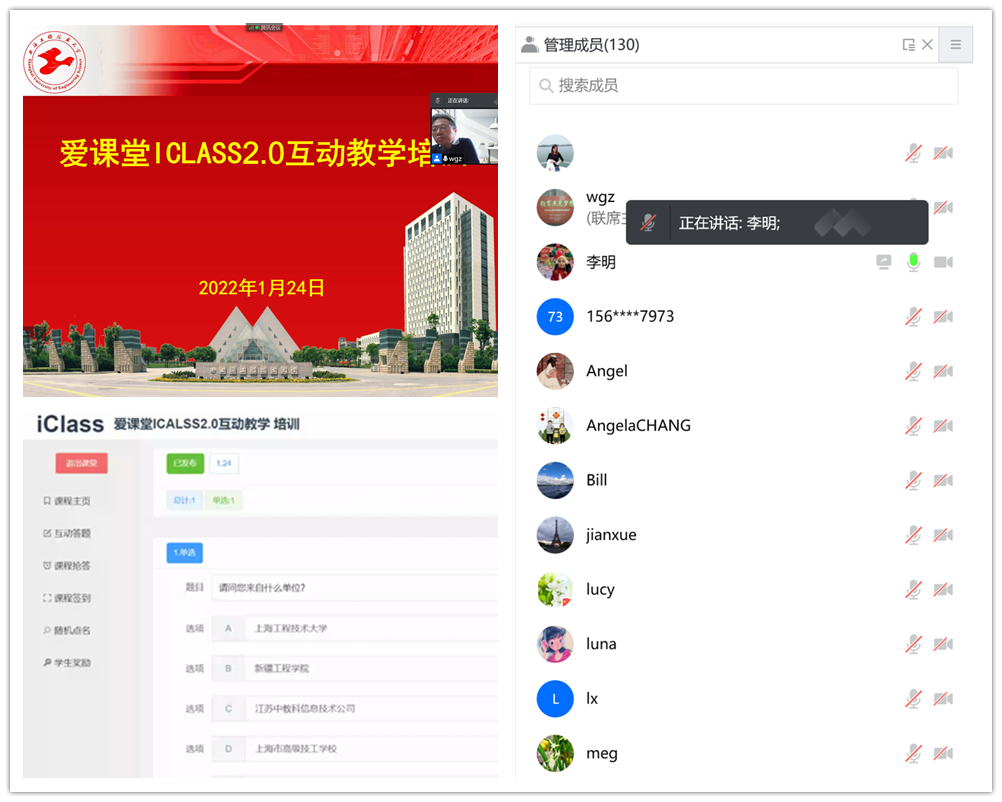Unmute microphone for lucy
Image resolution: width=1002 pixels, height=802 pixels.
(x=913, y=589)
